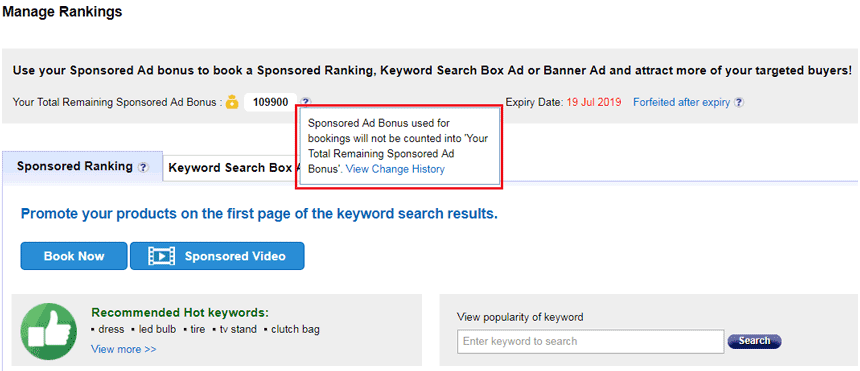Select the clutch bag keyword
Screen dimensions: 860x371
tap(295, 329)
